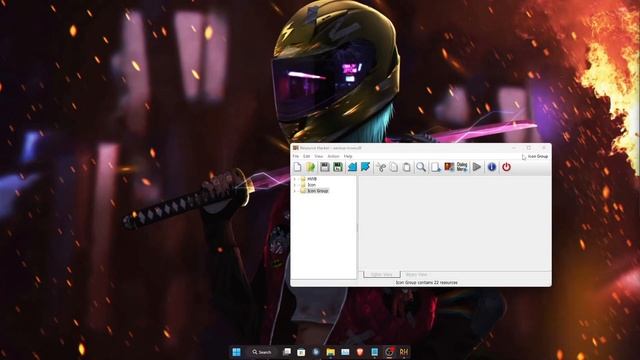Click the Icon Group label at top right
The image size is (640, 360).
538,156
